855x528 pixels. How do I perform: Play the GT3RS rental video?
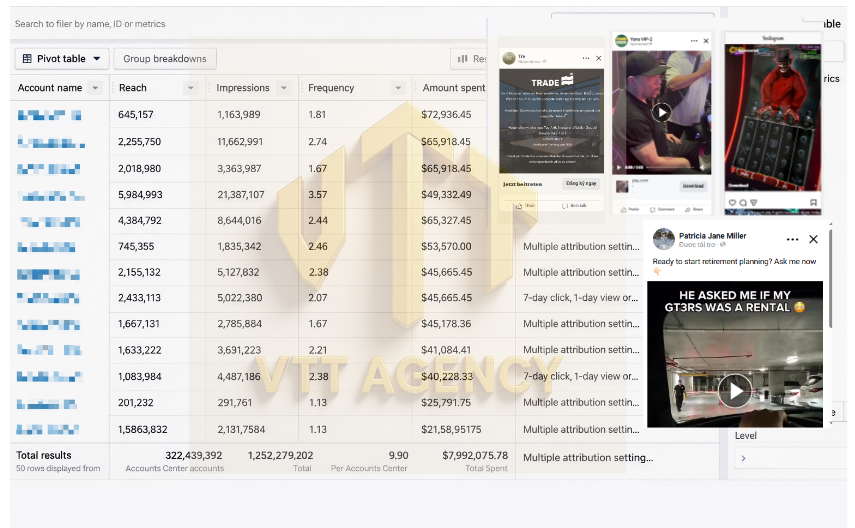tap(734, 391)
